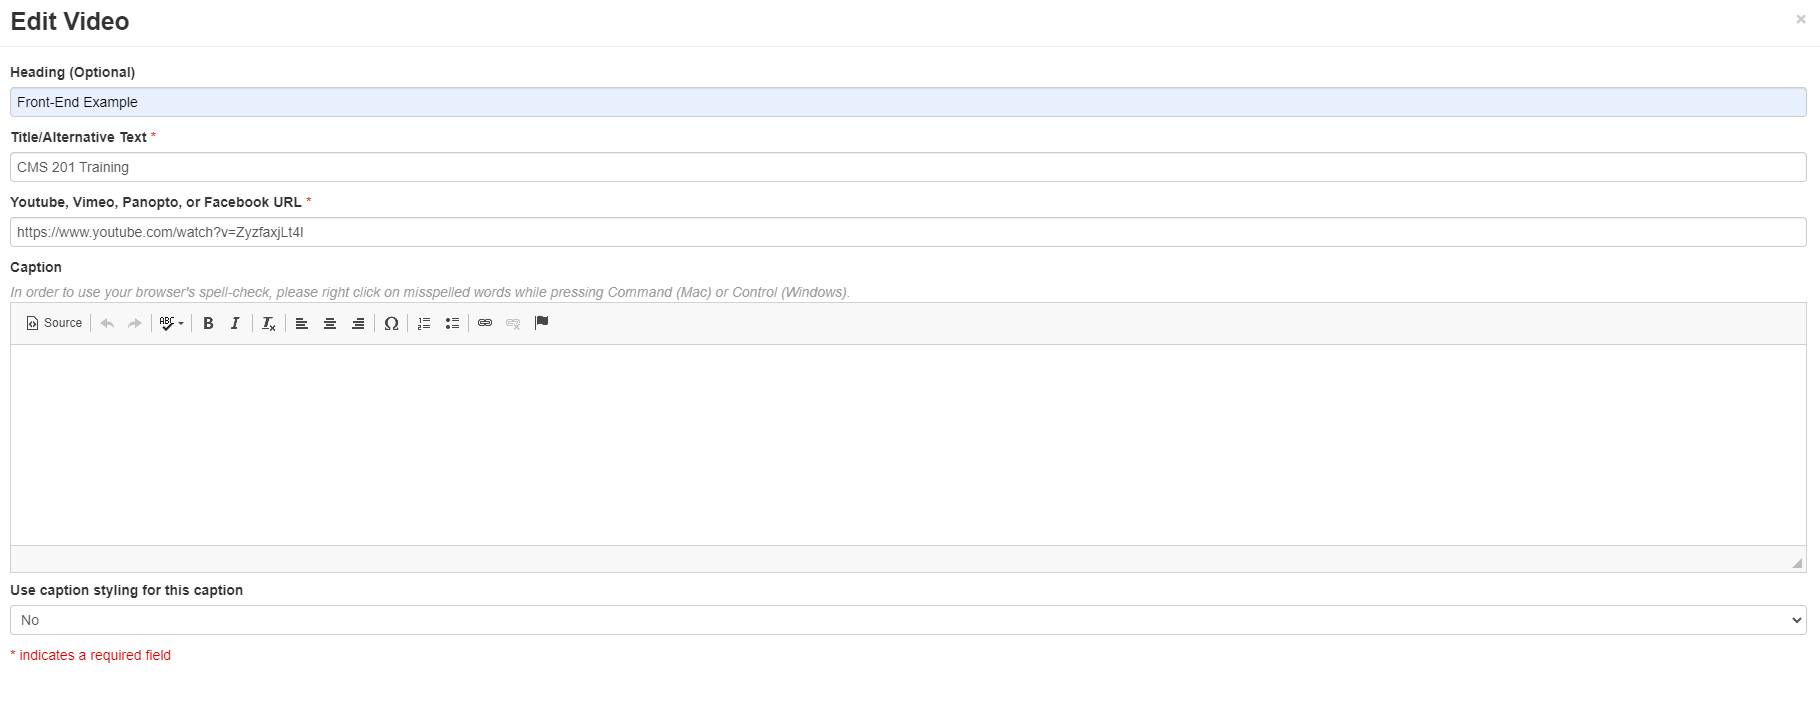
Task: Insert a link in the caption editor
Action: 486,323
